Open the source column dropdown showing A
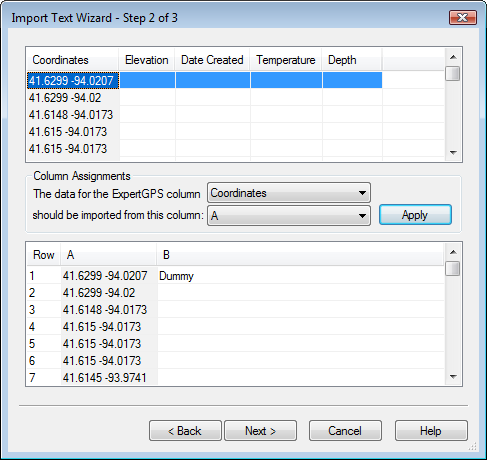This screenshot has width=487, height=460. pyautogui.click(x=289, y=216)
